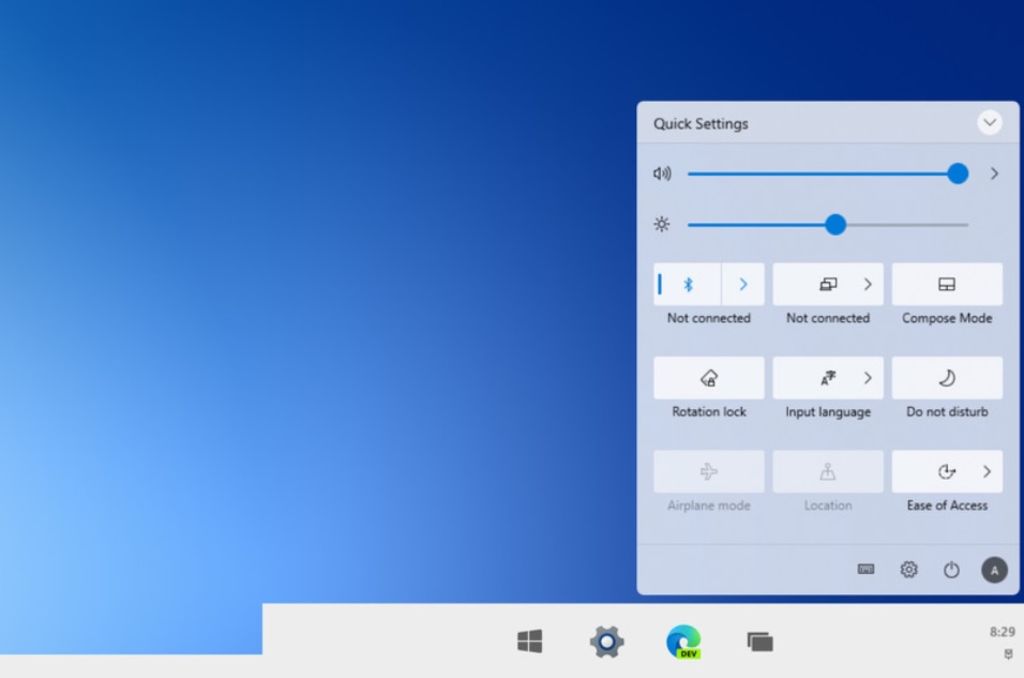The image size is (1024, 678).
Task: Click the notification icon below clock
Action: pos(1008,654)
